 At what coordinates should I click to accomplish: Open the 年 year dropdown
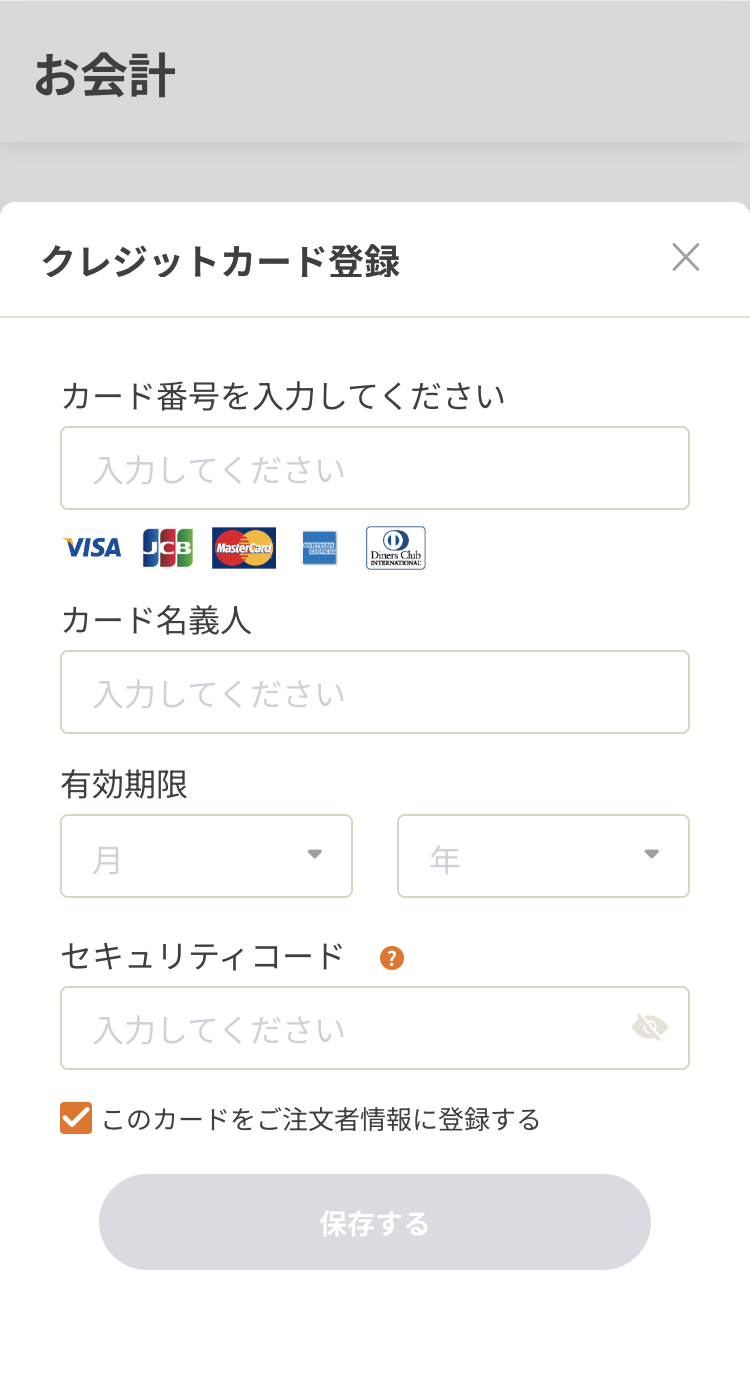543,856
